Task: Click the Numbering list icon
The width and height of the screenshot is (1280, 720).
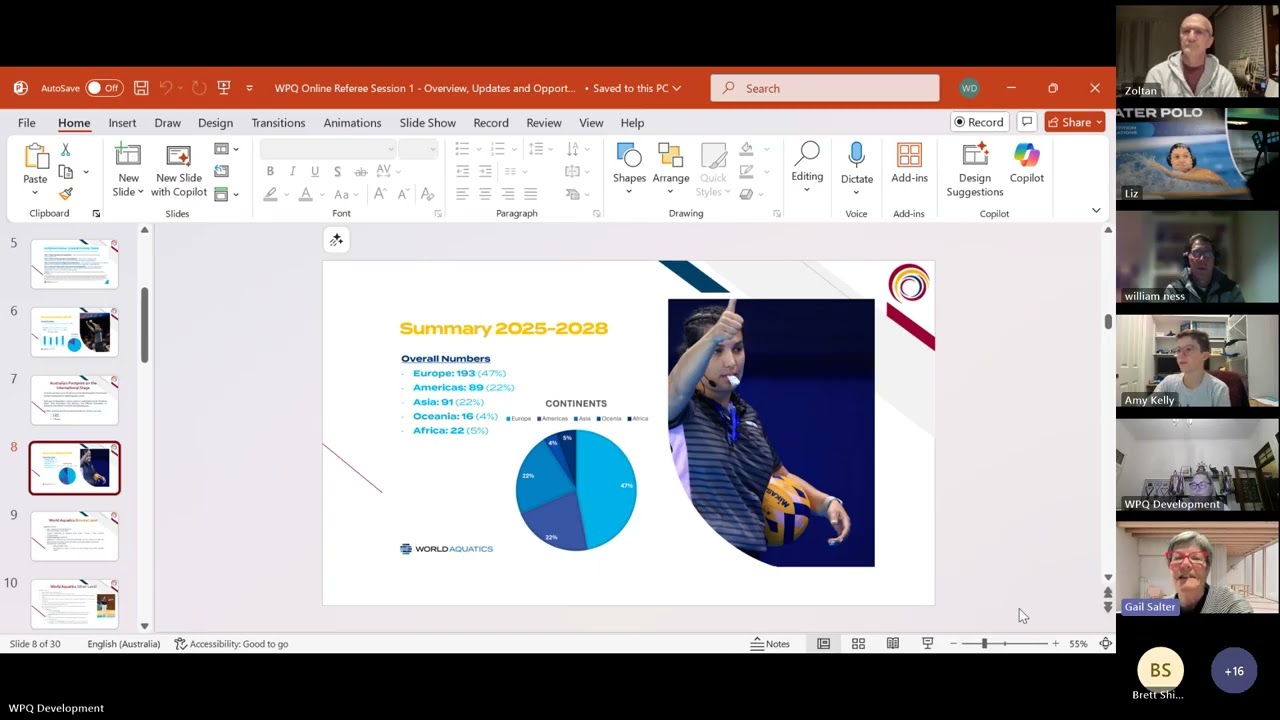Action: pyautogui.click(x=498, y=149)
